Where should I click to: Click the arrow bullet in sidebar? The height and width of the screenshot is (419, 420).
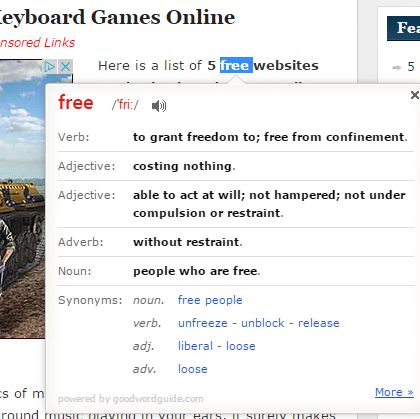tap(397, 68)
